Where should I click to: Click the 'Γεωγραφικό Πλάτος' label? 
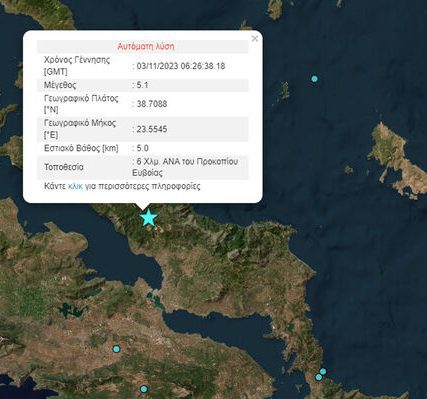(81, 99)
